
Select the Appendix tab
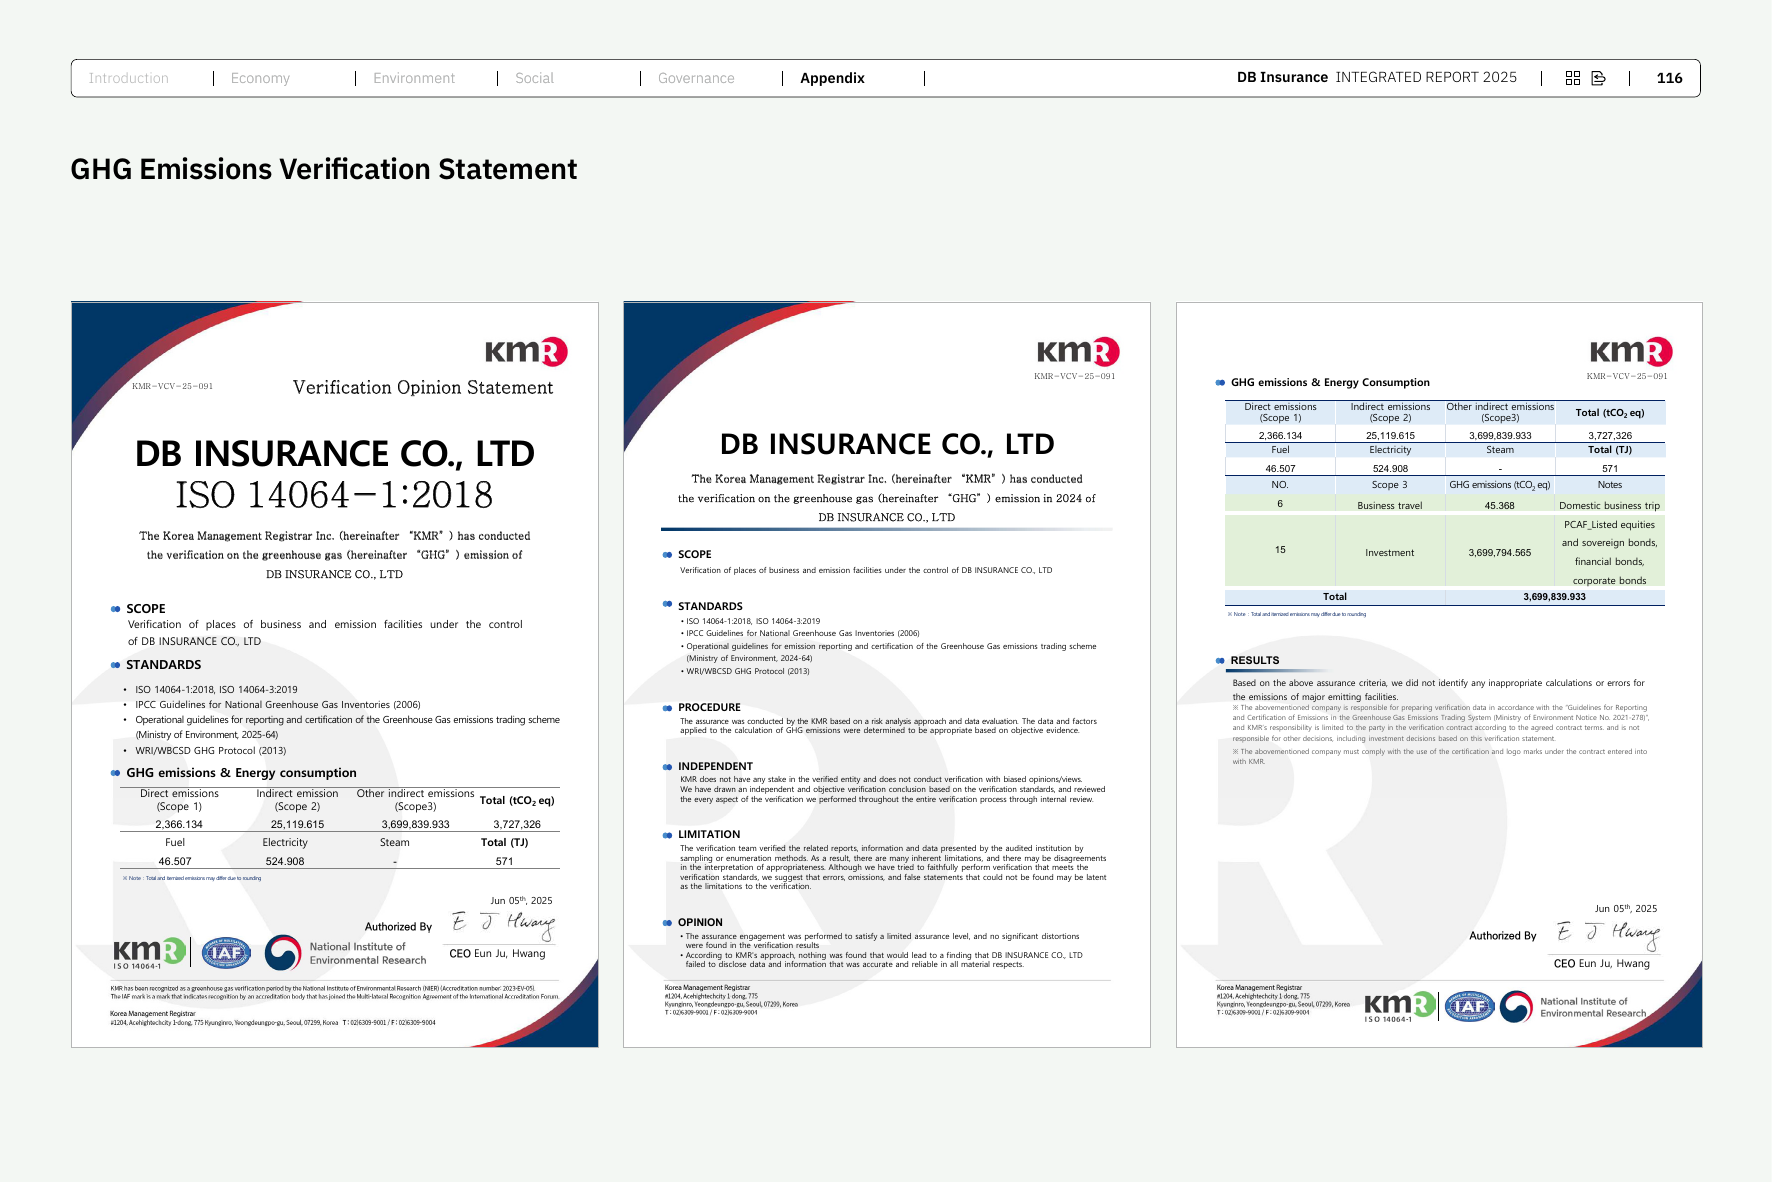coord(832,78)
